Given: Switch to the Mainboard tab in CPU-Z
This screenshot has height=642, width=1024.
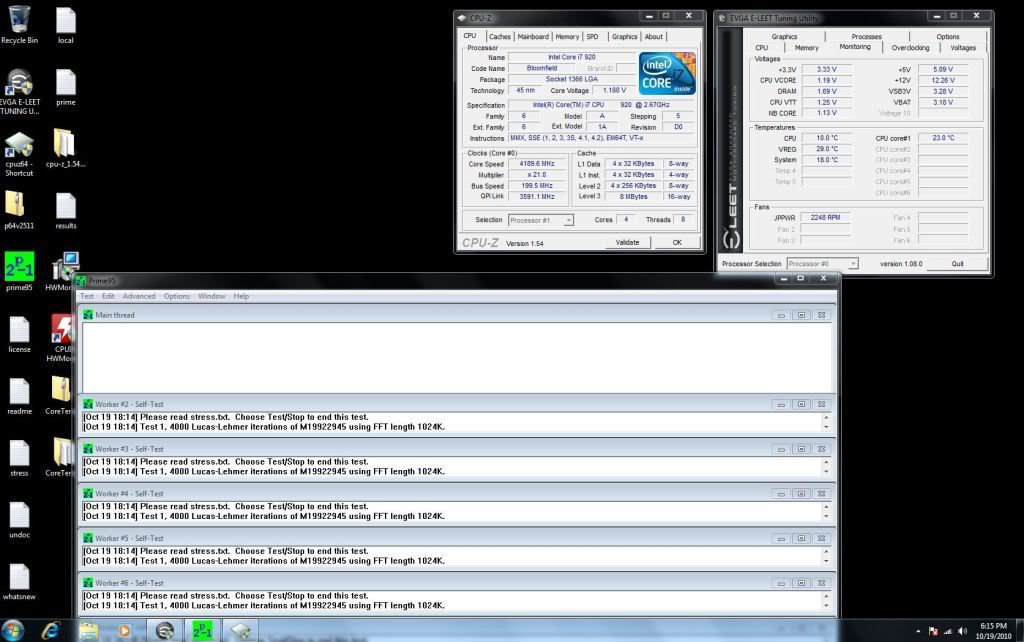Looking at the screenshot, I should click(532, 37).
